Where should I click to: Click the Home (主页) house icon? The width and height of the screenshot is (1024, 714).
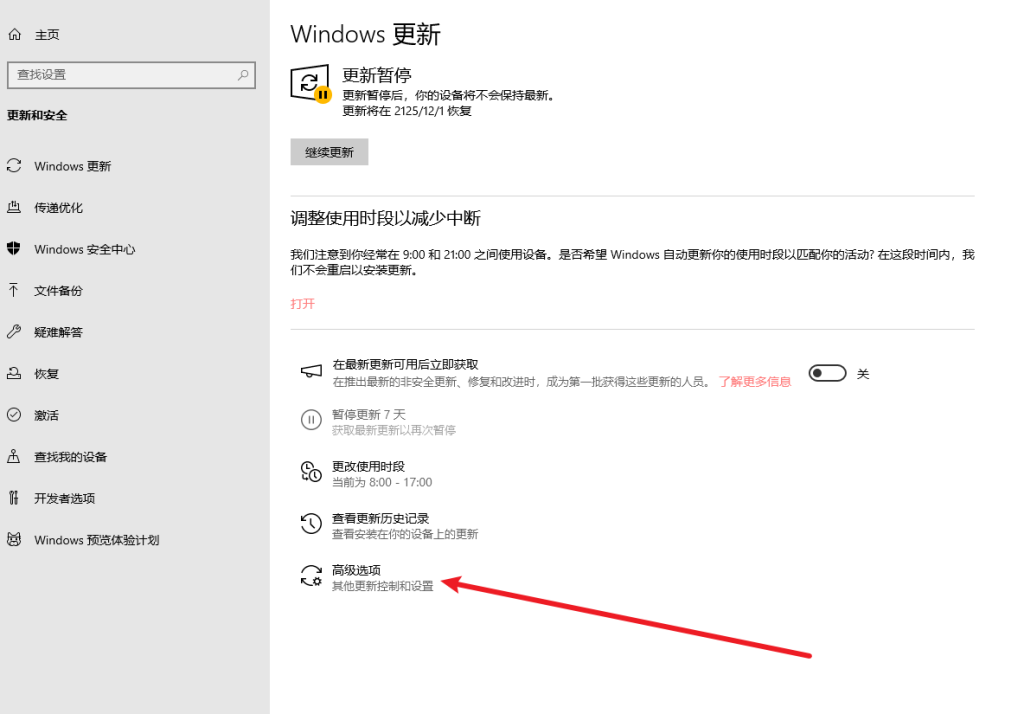coord(14,34)
